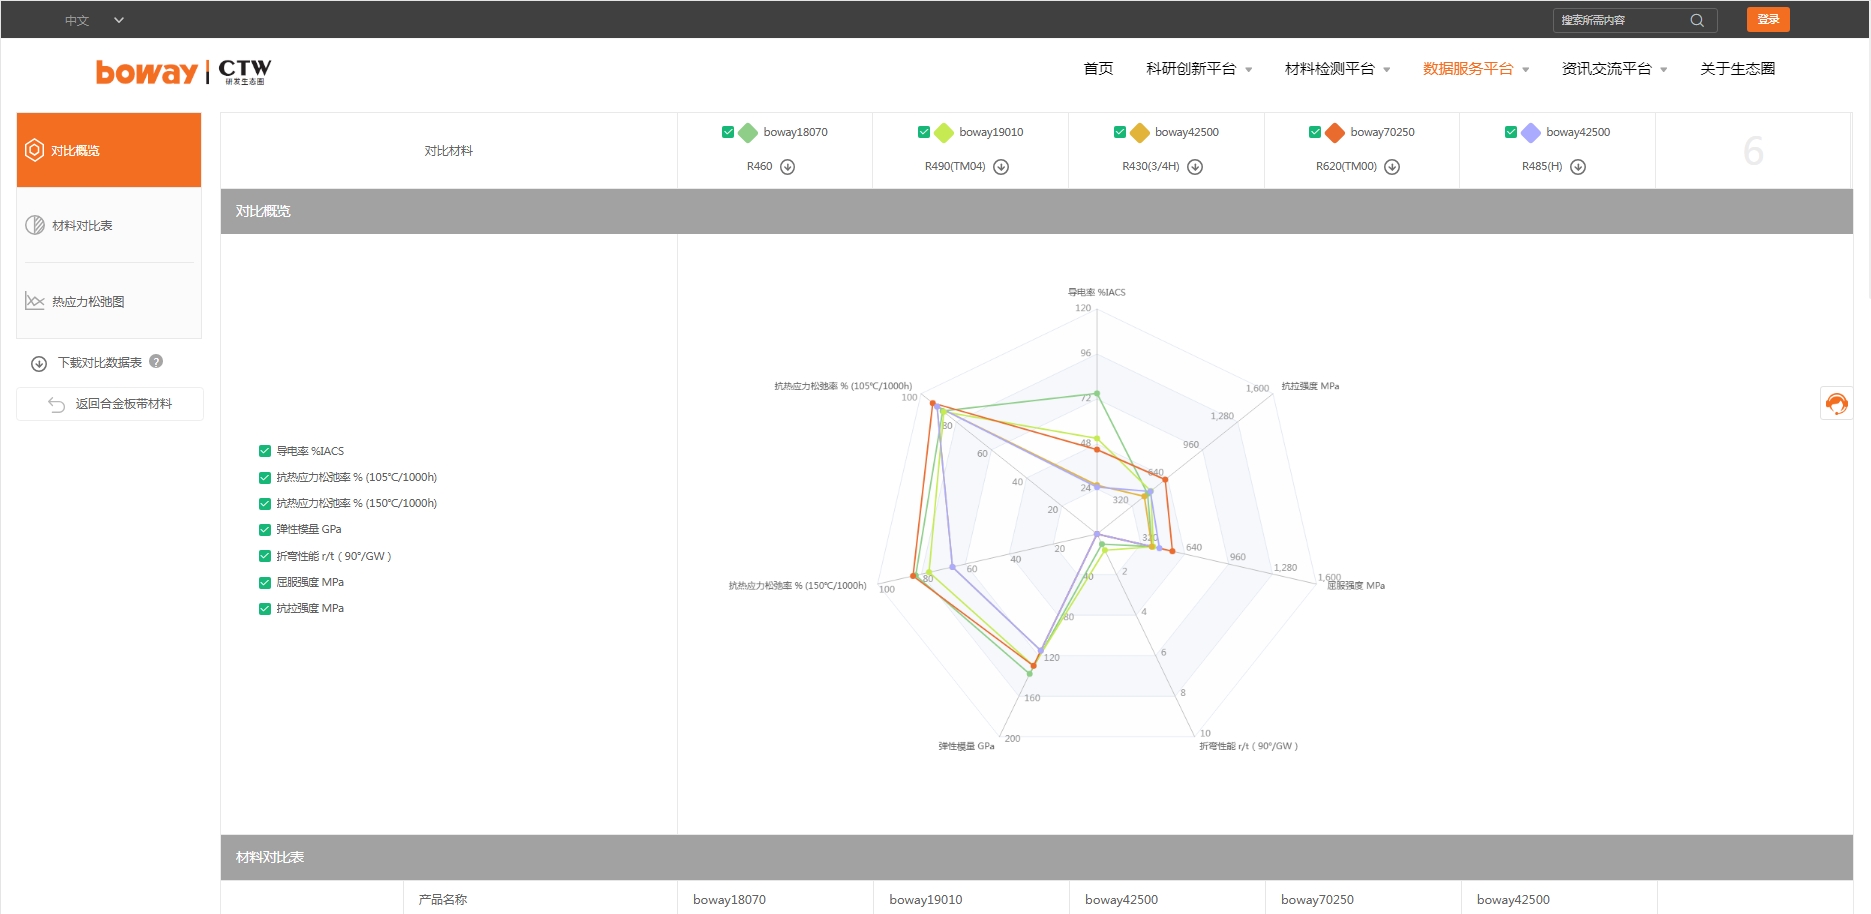Toggle the 屈服强度 MPa checkbox
This screenshot has height=914, width=1871.
tap(265, 583)
